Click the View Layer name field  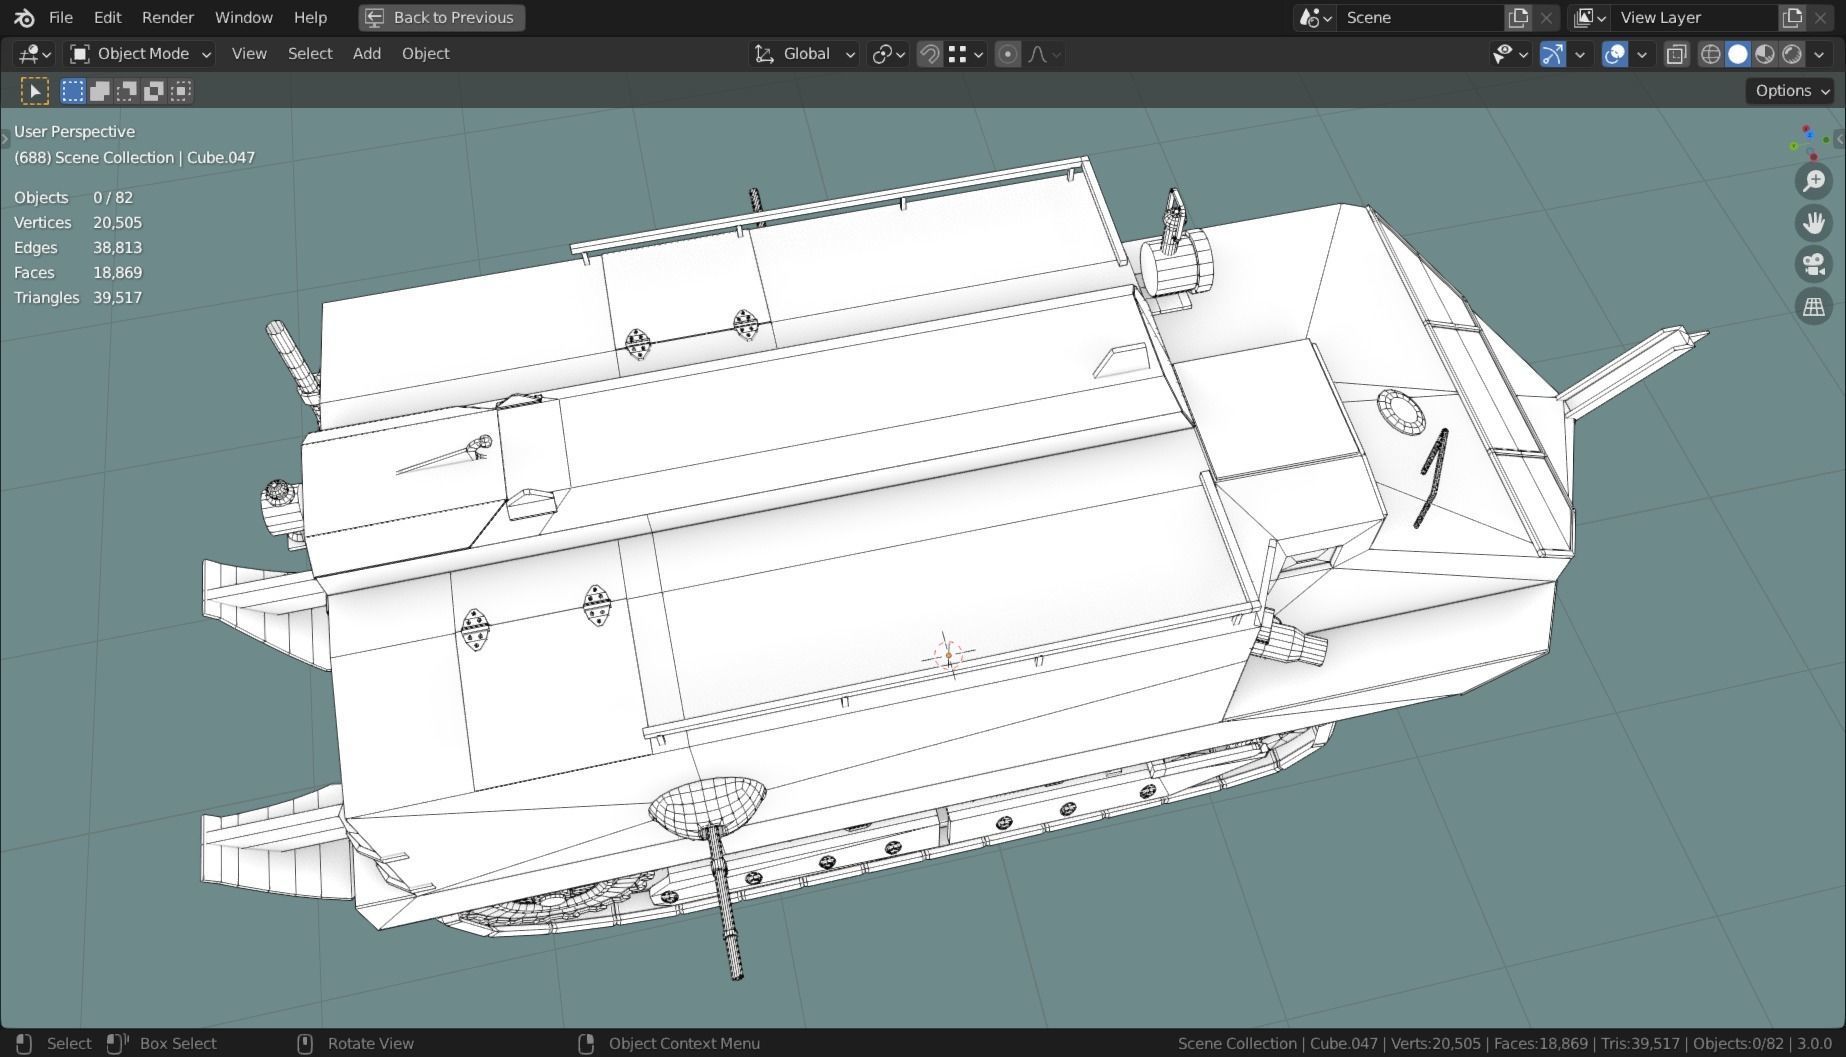[1695, 17]
